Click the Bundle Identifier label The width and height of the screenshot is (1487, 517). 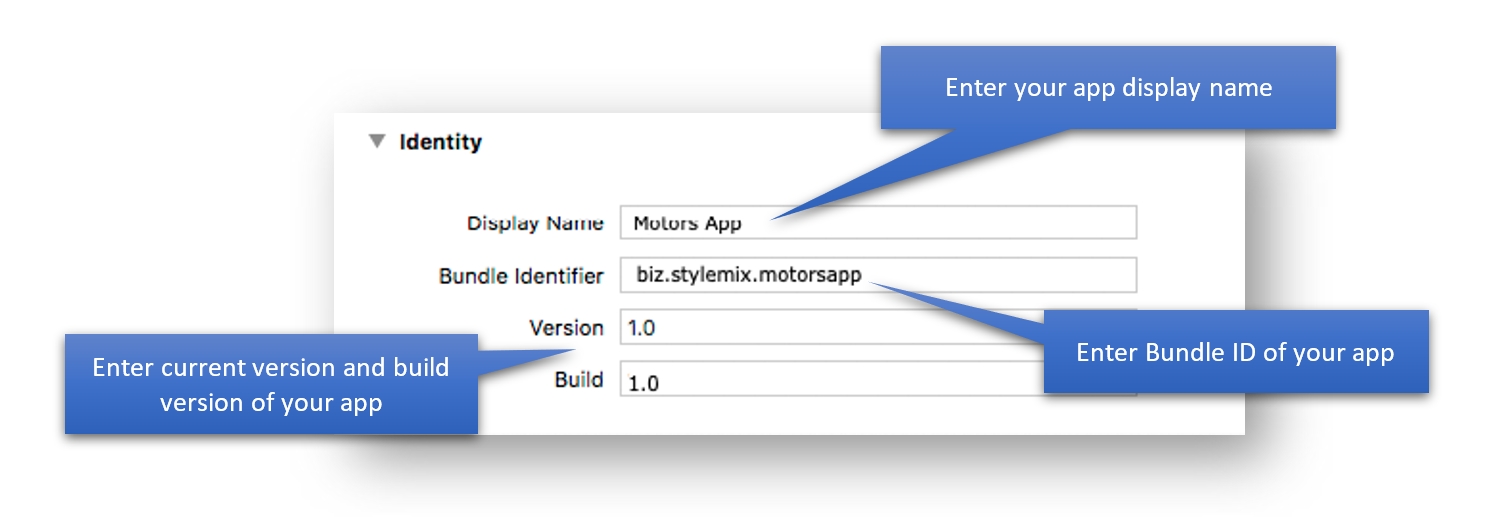pos(521,276)
